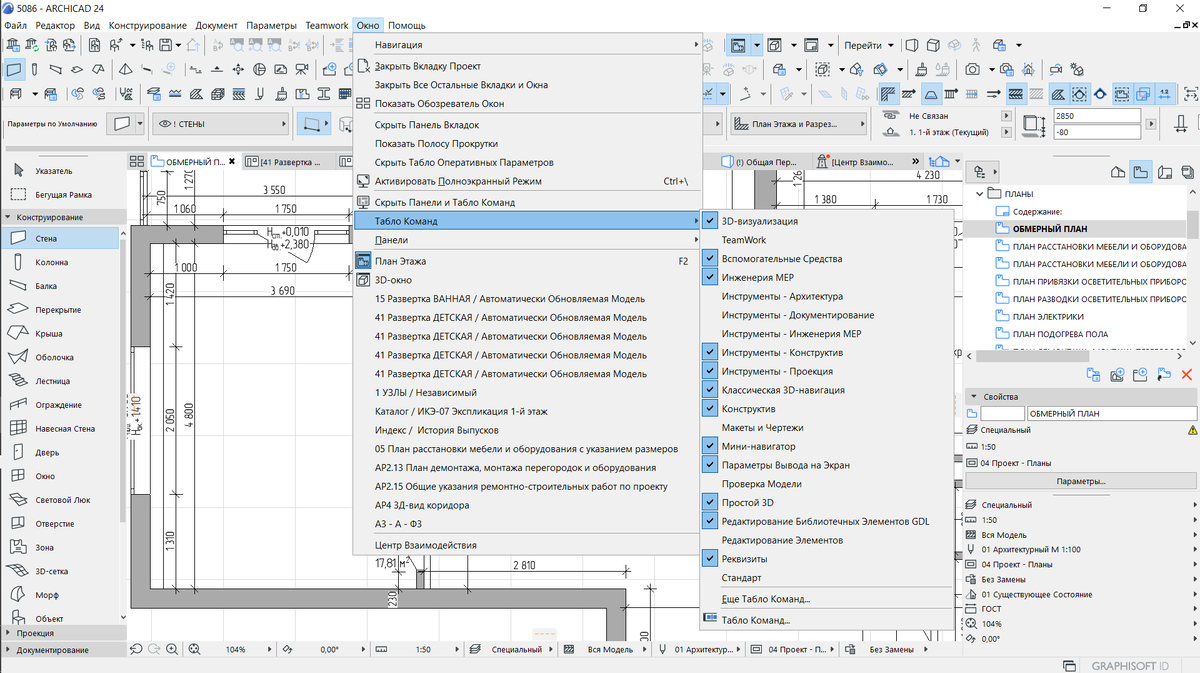Select the Световой Люк tool
This screenshot has width=1200, height=673.
pyautogui.click(x=60, y=500)
